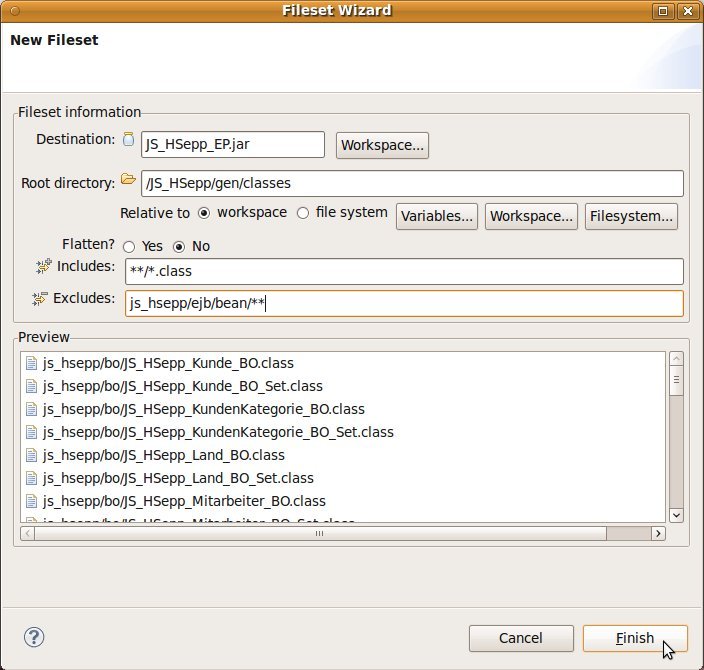Screen dimensions: 704x670
Task: Click the help question mark icon
Action: (34, 637)
